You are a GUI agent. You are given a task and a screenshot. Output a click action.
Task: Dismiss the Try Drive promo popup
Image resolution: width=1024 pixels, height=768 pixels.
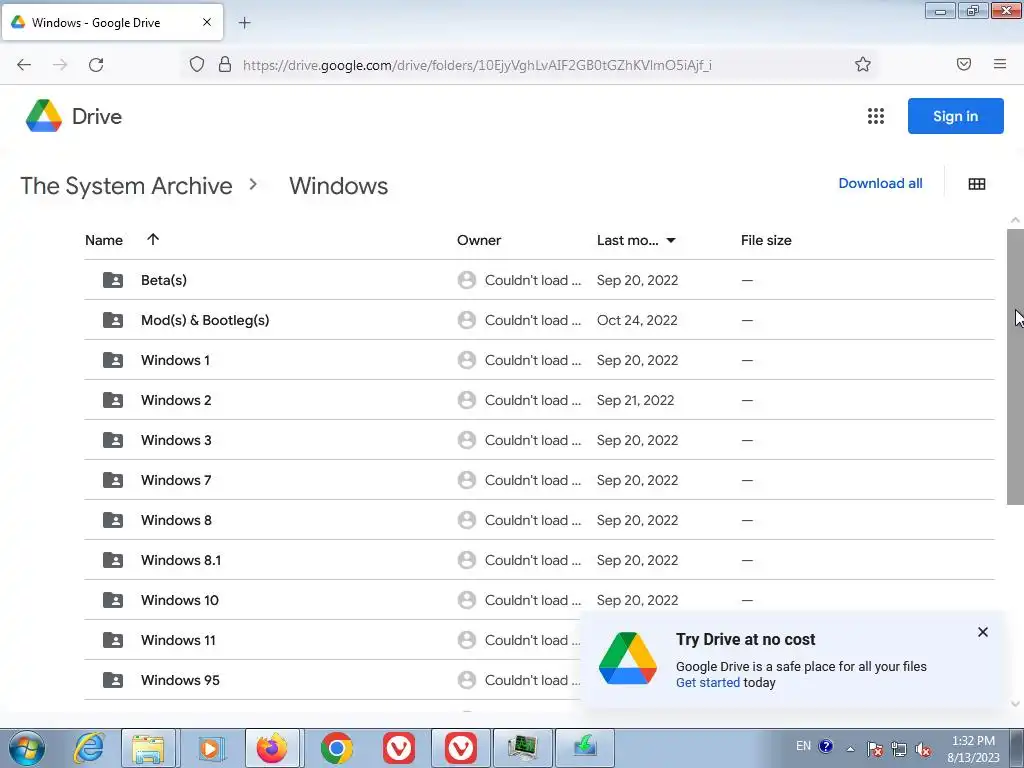coord(982,632)
